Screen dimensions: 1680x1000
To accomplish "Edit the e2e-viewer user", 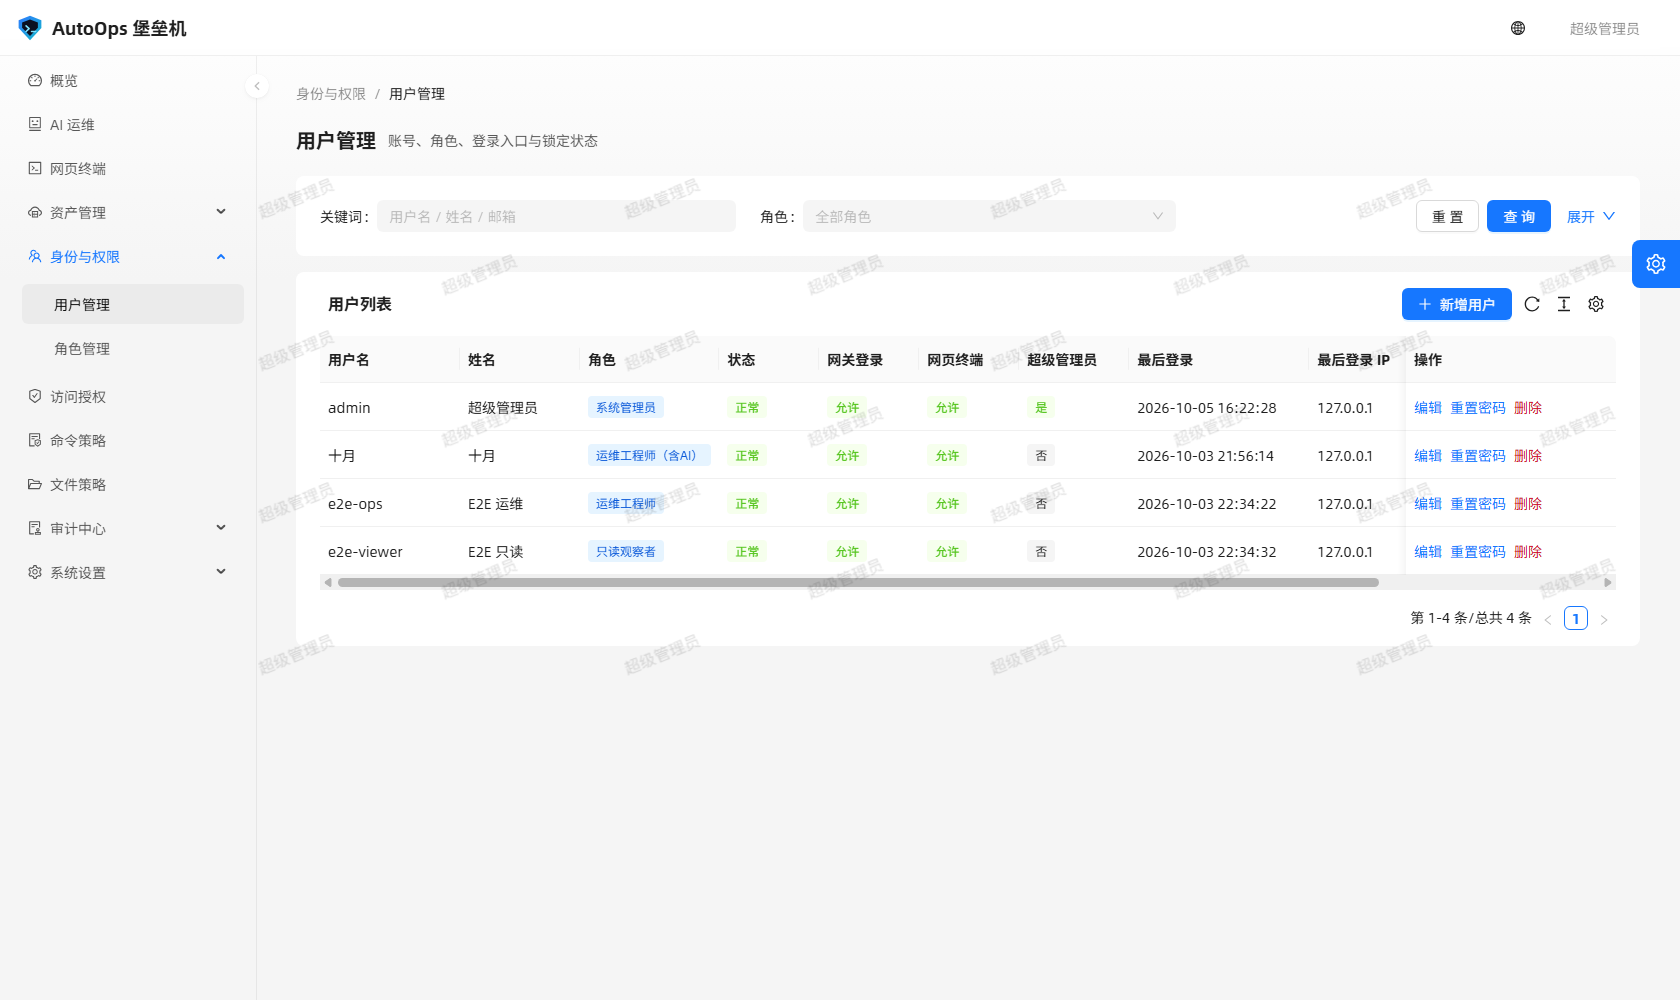I will [x=1428, y=551].
